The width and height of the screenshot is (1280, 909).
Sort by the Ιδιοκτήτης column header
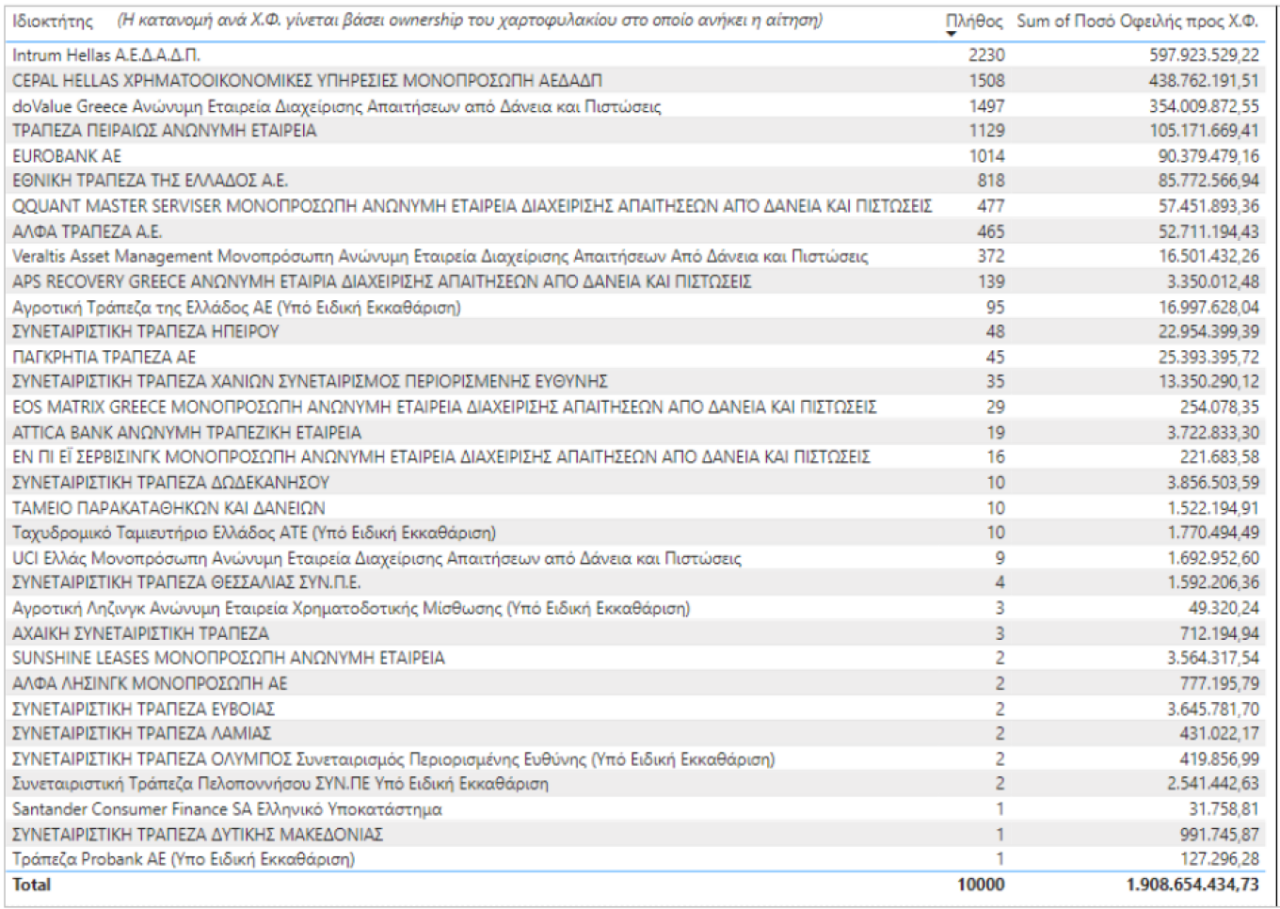(x=55, y=21)
